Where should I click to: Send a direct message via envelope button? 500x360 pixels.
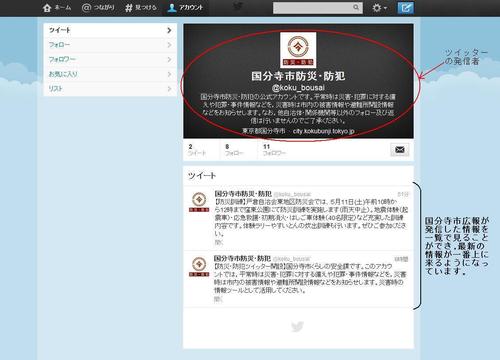pos(400,150)
